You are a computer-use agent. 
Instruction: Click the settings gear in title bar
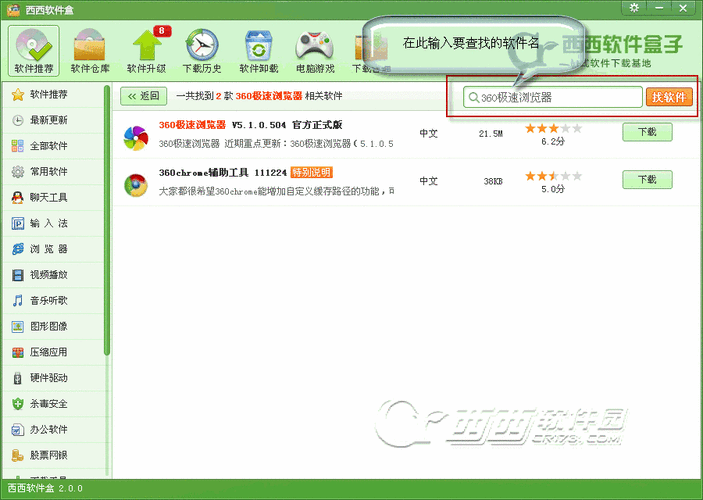coord(634,8)
